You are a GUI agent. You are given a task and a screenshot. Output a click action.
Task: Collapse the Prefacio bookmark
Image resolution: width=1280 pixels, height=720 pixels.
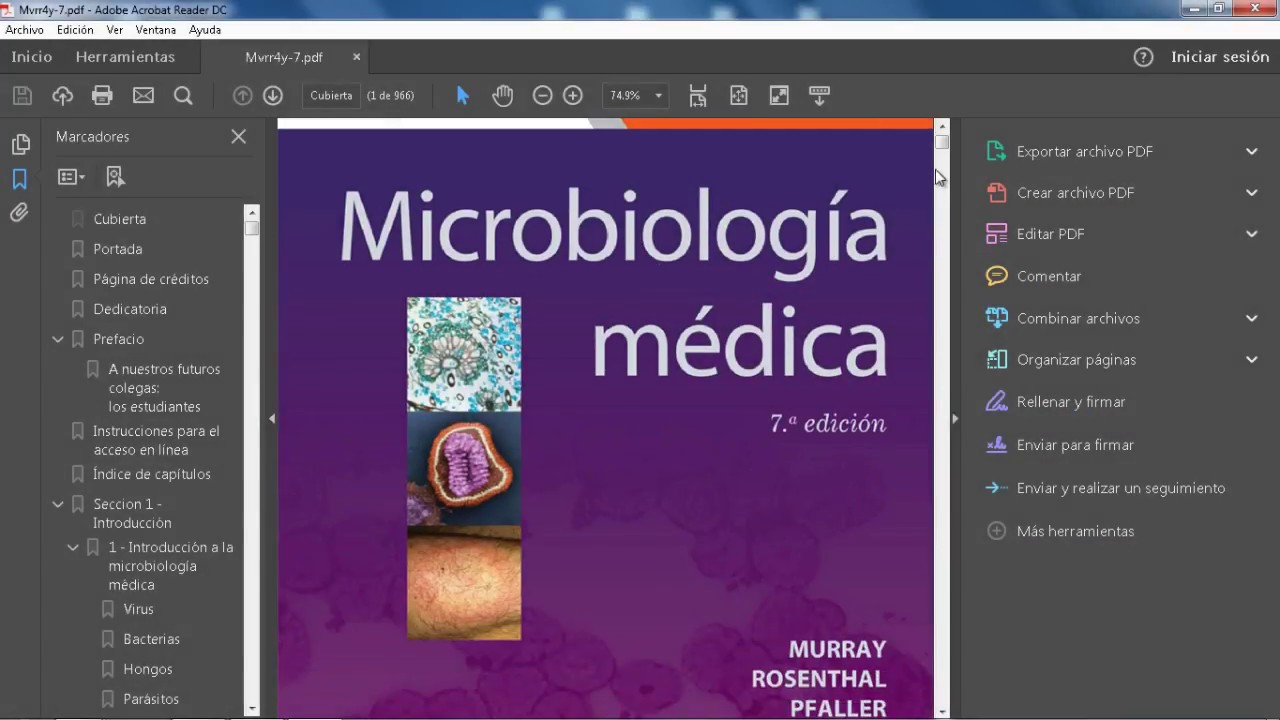point(58,339)
